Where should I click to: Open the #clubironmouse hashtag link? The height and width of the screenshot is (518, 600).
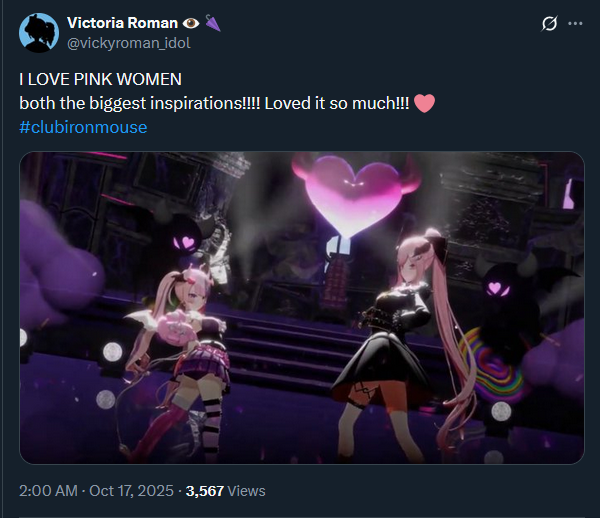point(83,127)
